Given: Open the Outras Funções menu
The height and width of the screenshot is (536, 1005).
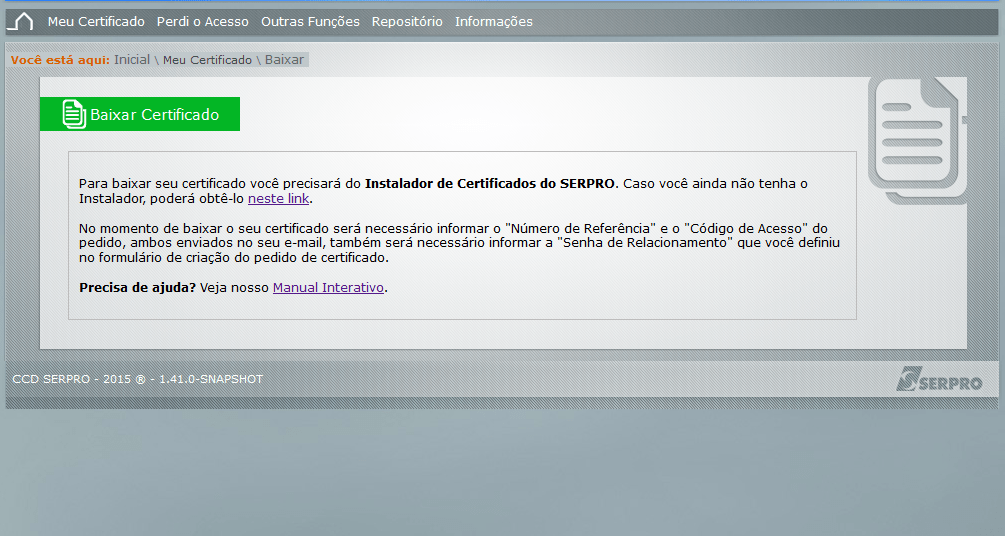Looking at the screenshot, I should point(310,22).
